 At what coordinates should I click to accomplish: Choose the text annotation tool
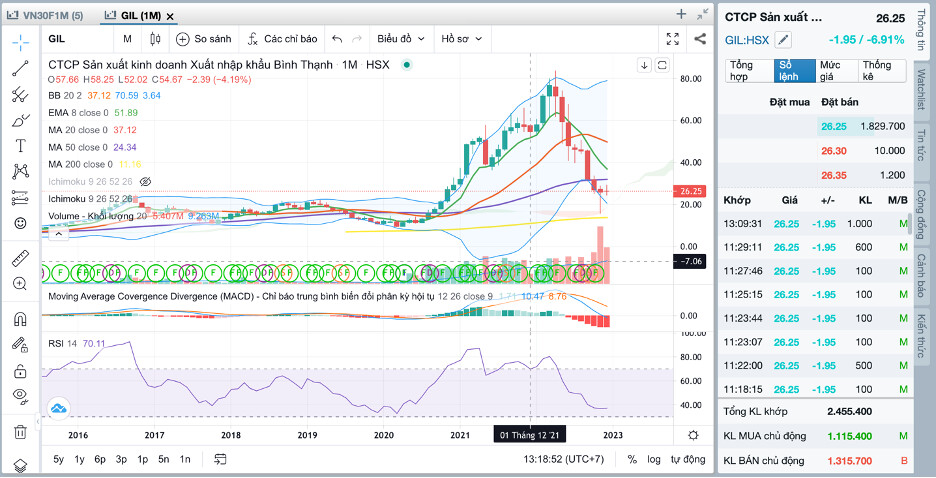point(20,146)
